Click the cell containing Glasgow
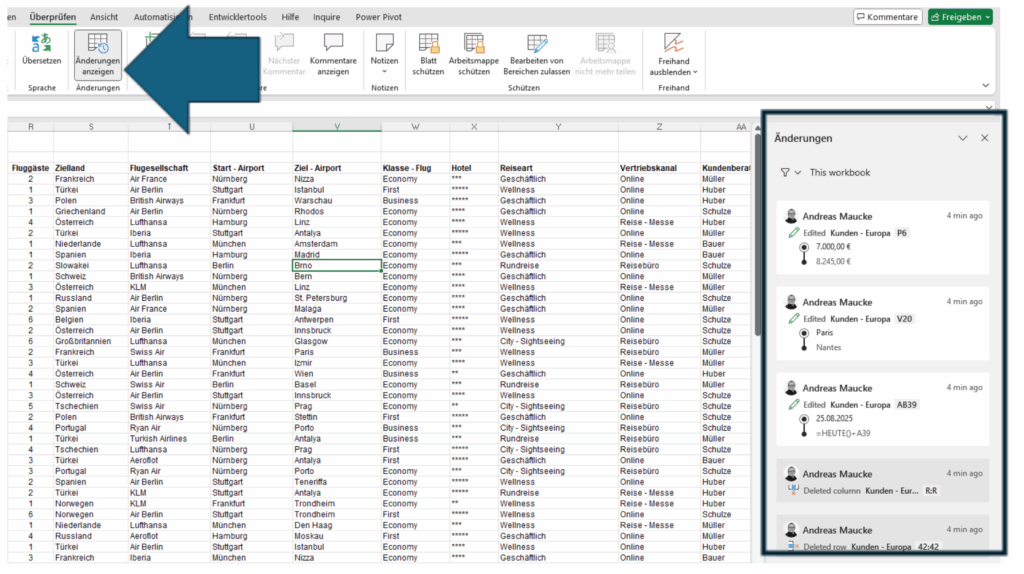Viewport: 1024px width, 574px height. point(337,342)
